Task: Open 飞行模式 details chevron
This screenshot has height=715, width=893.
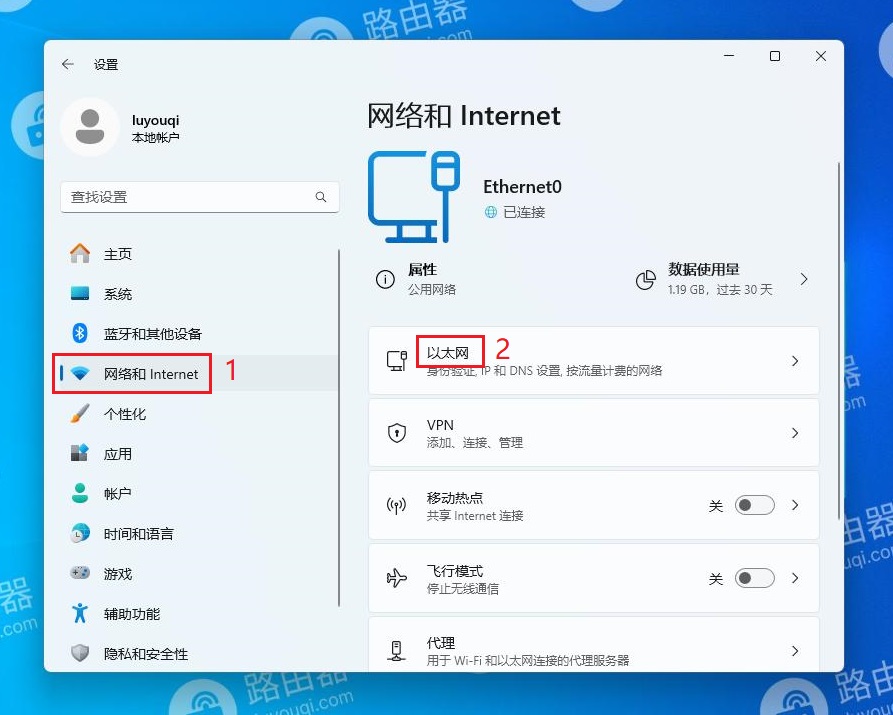Action: coord(795,578)
